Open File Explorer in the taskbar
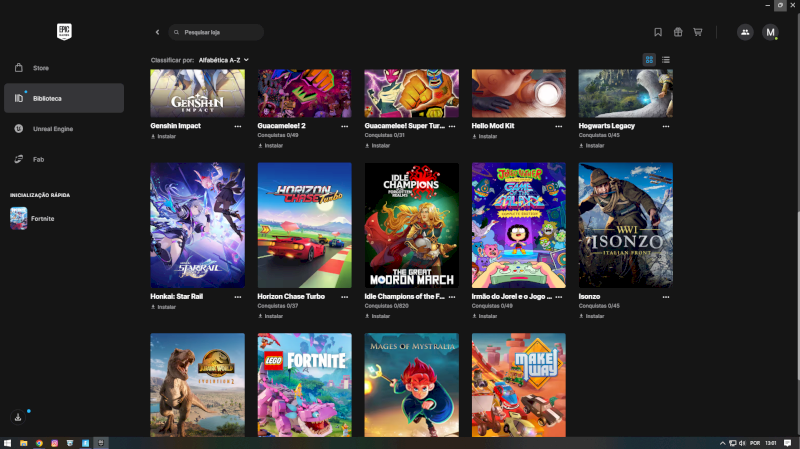 [23, 443]
